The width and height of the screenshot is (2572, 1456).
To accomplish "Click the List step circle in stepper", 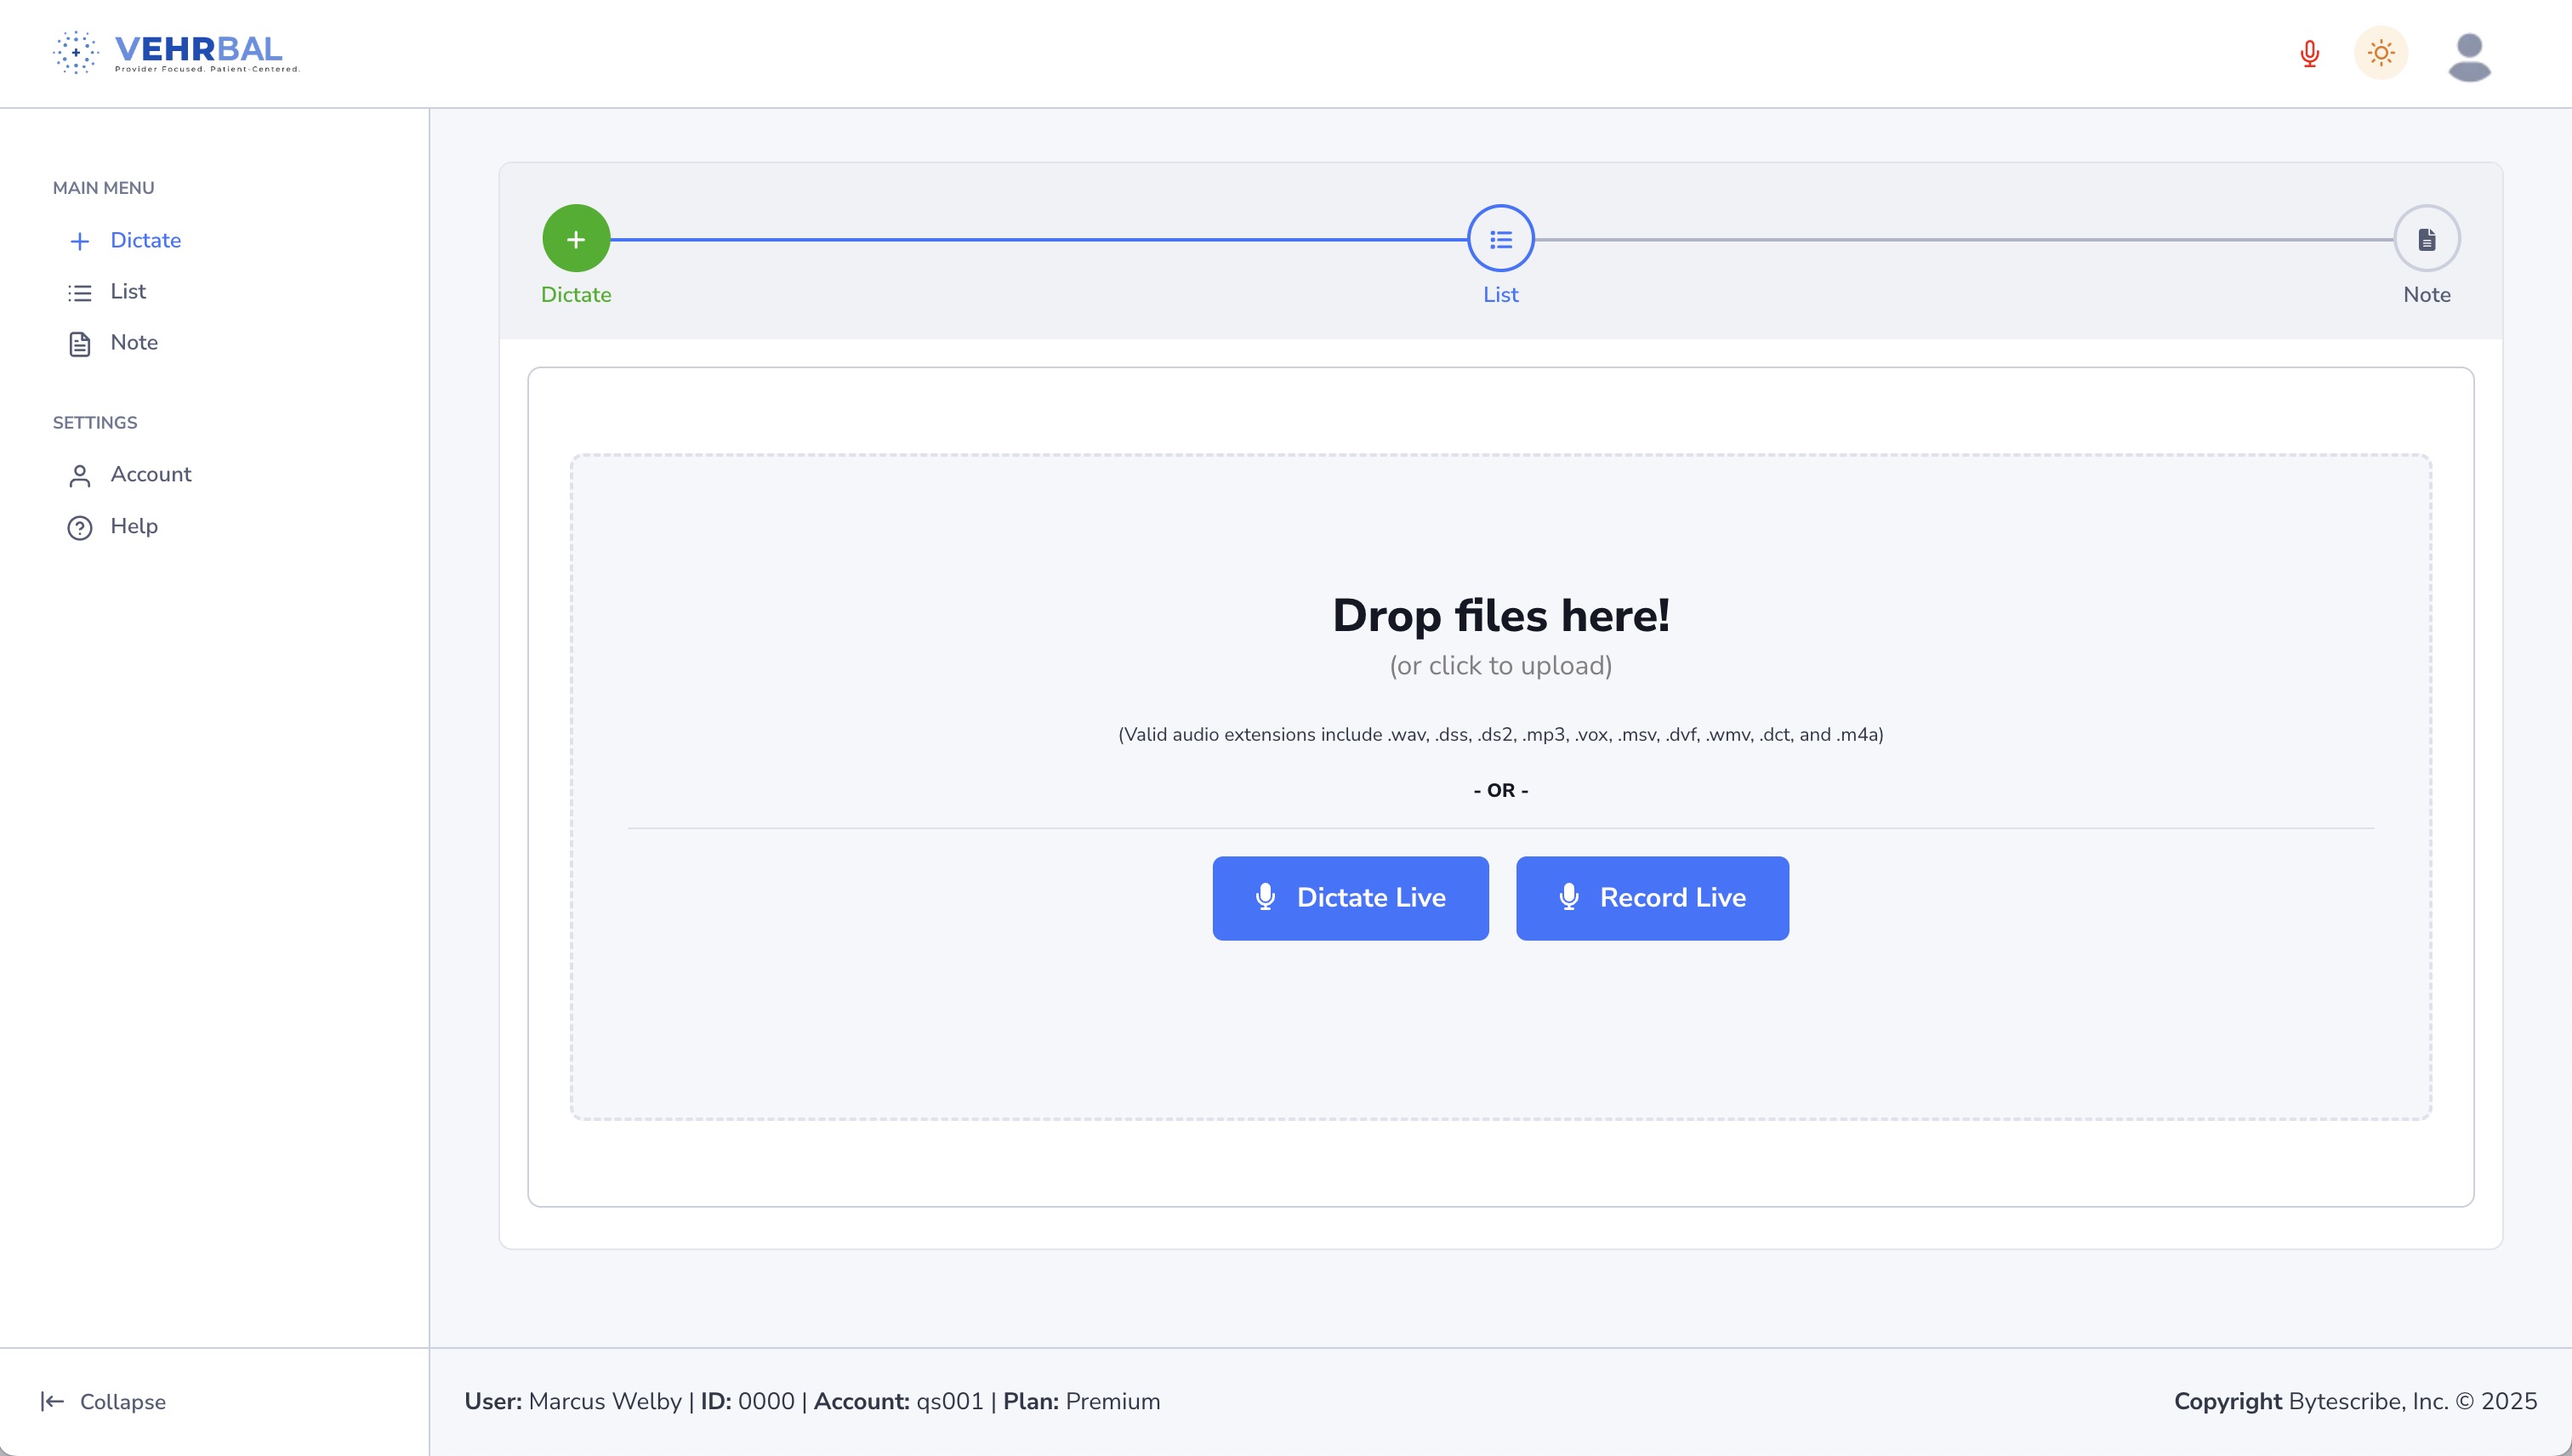I will [x=1500, y=239].
